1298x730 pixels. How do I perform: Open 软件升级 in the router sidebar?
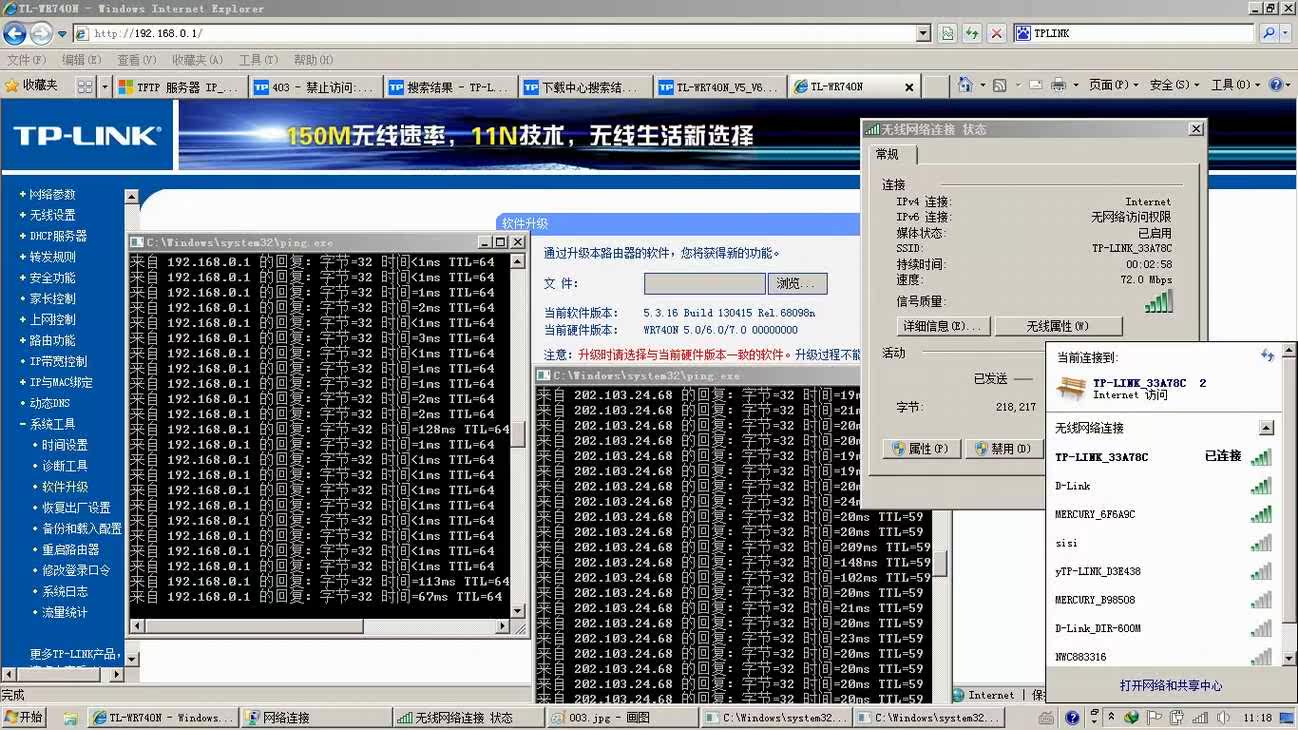[65, 487]
